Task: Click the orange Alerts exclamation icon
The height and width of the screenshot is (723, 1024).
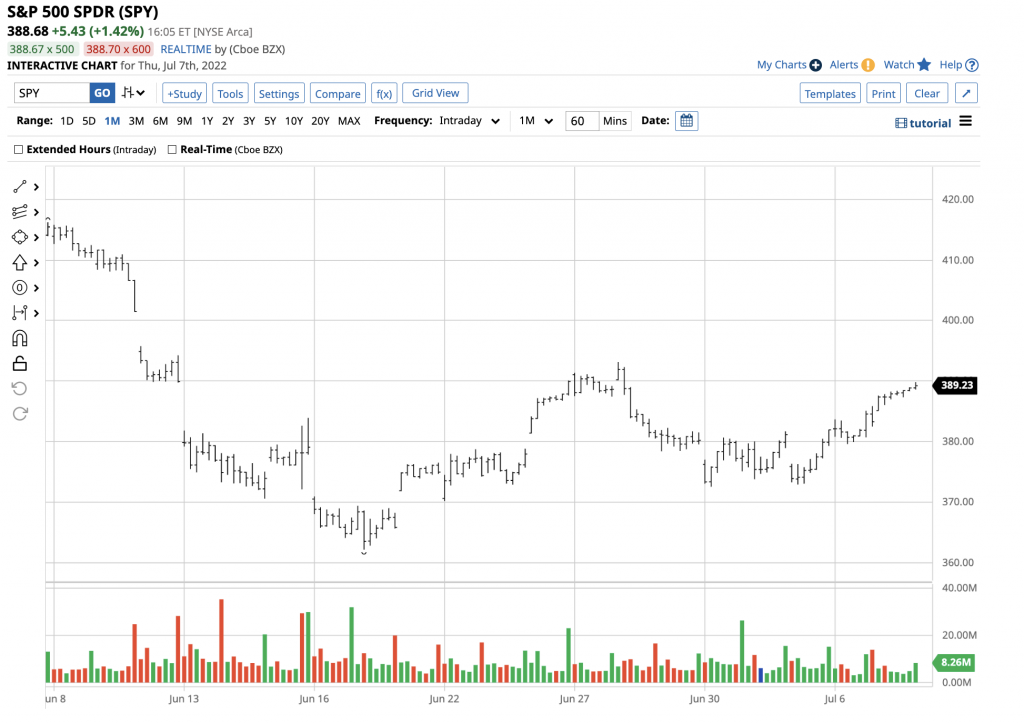Action: [x=868, y=65]
